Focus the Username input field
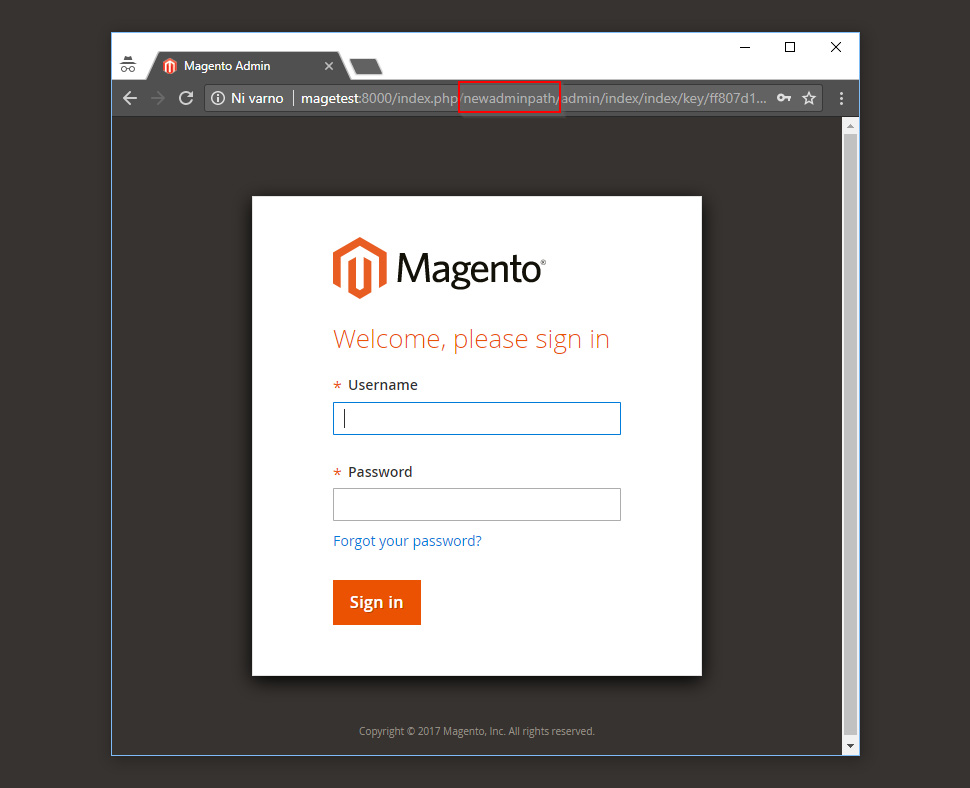The height and width of the screenshot is (788, 970). tap(476, 418)
